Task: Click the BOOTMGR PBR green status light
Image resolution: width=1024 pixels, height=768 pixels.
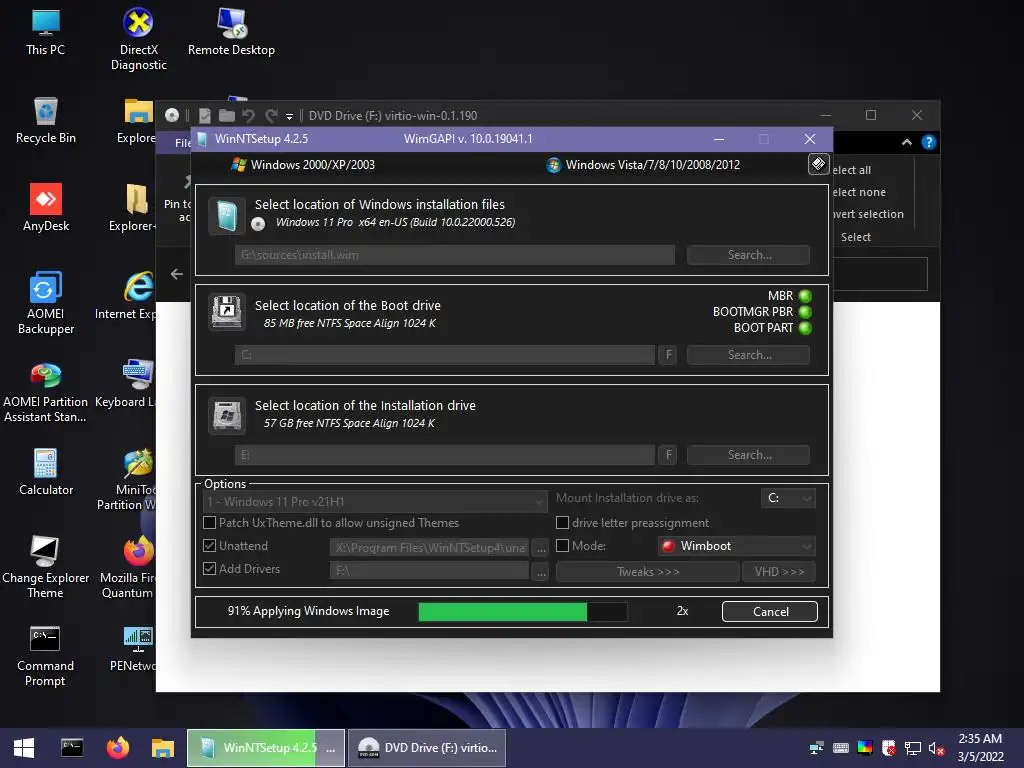Action: (805, 312)
